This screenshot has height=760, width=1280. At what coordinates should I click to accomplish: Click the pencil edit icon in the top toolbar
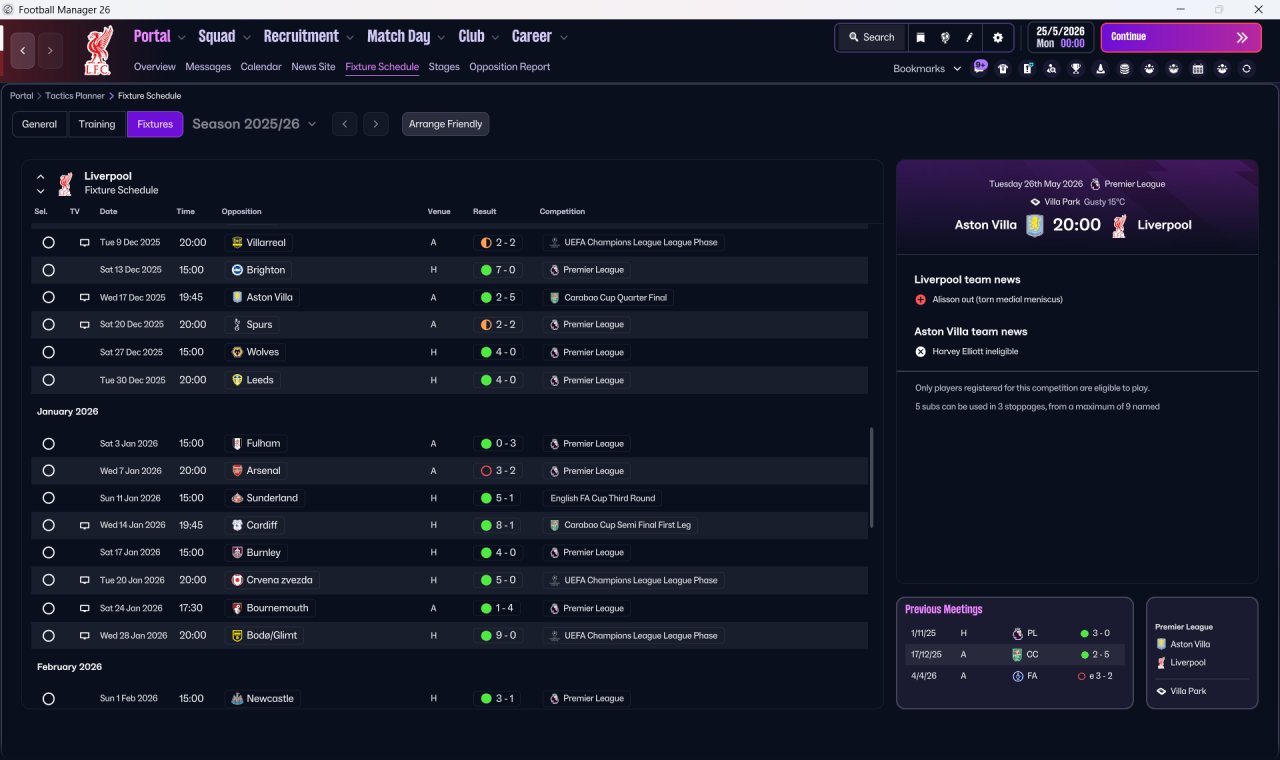coord(969,38)
